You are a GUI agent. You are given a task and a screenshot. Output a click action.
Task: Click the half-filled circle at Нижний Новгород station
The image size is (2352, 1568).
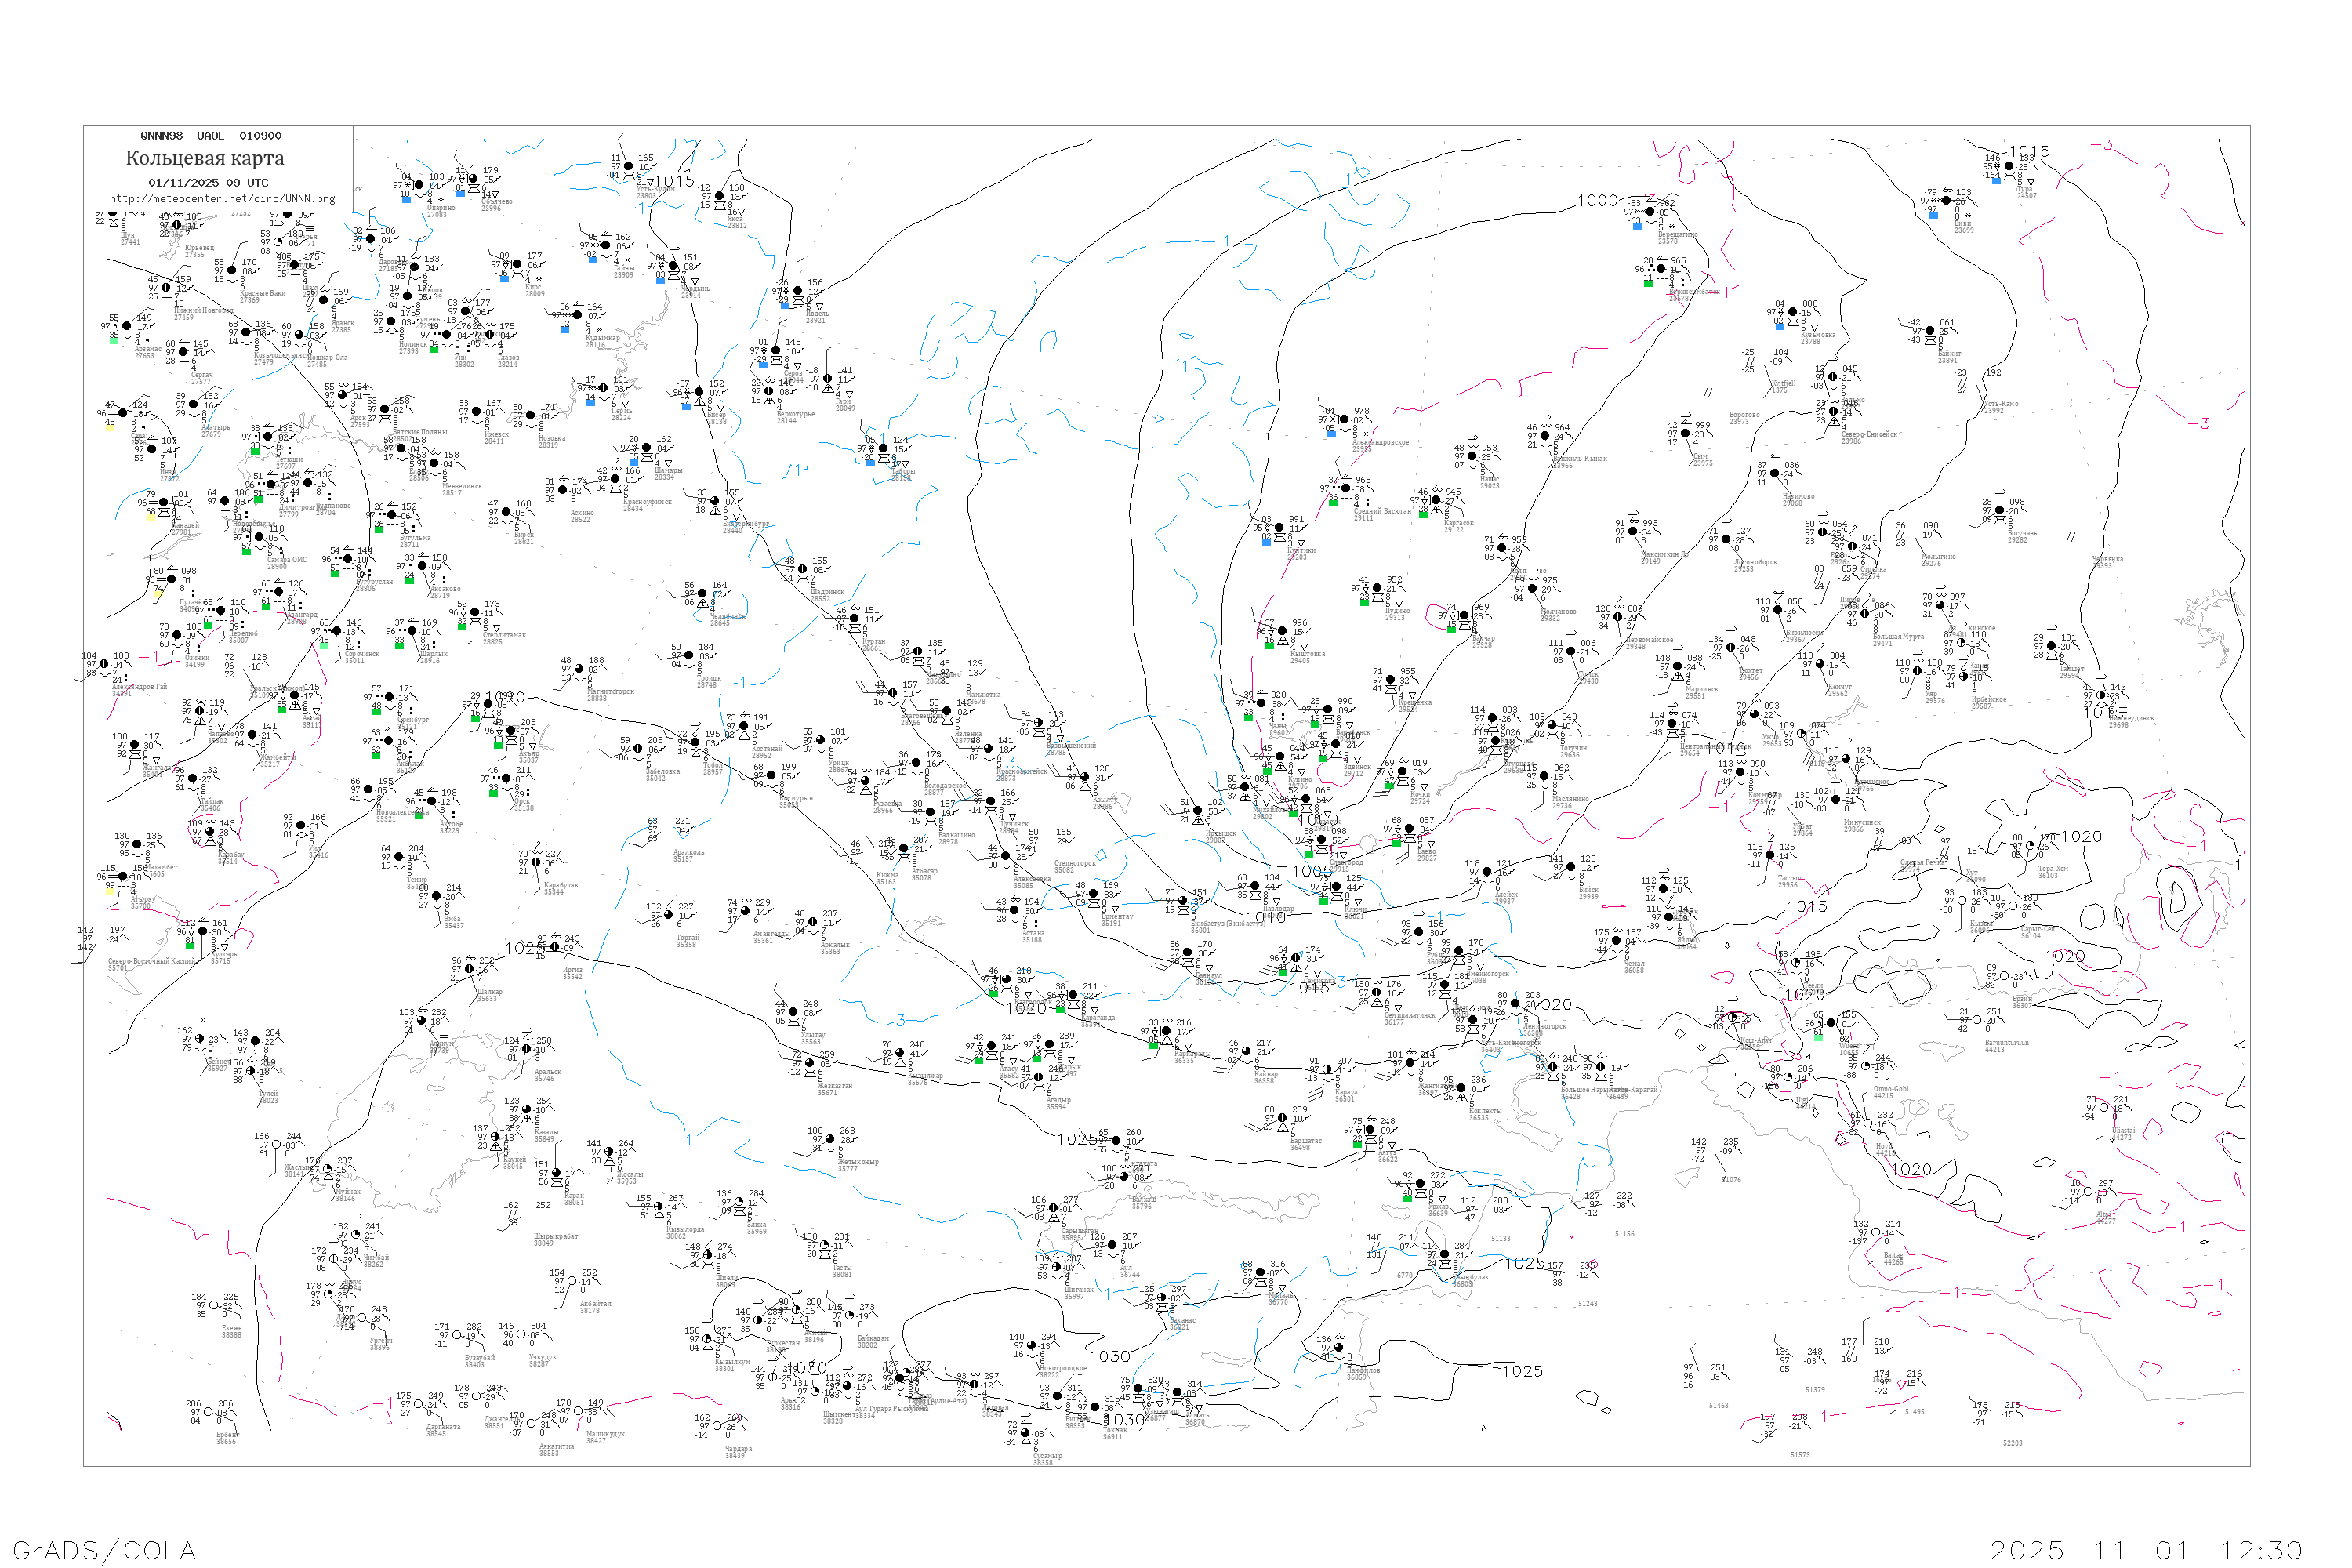(x=166, y=288)
